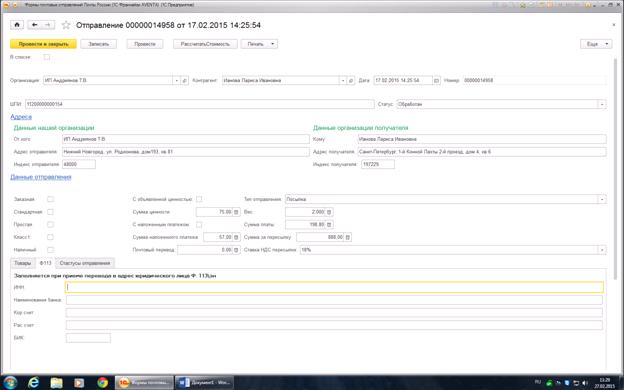The height and width of the screenshot is (390, 624).
Task: Open the Windows Start menu
Action: 10,382
